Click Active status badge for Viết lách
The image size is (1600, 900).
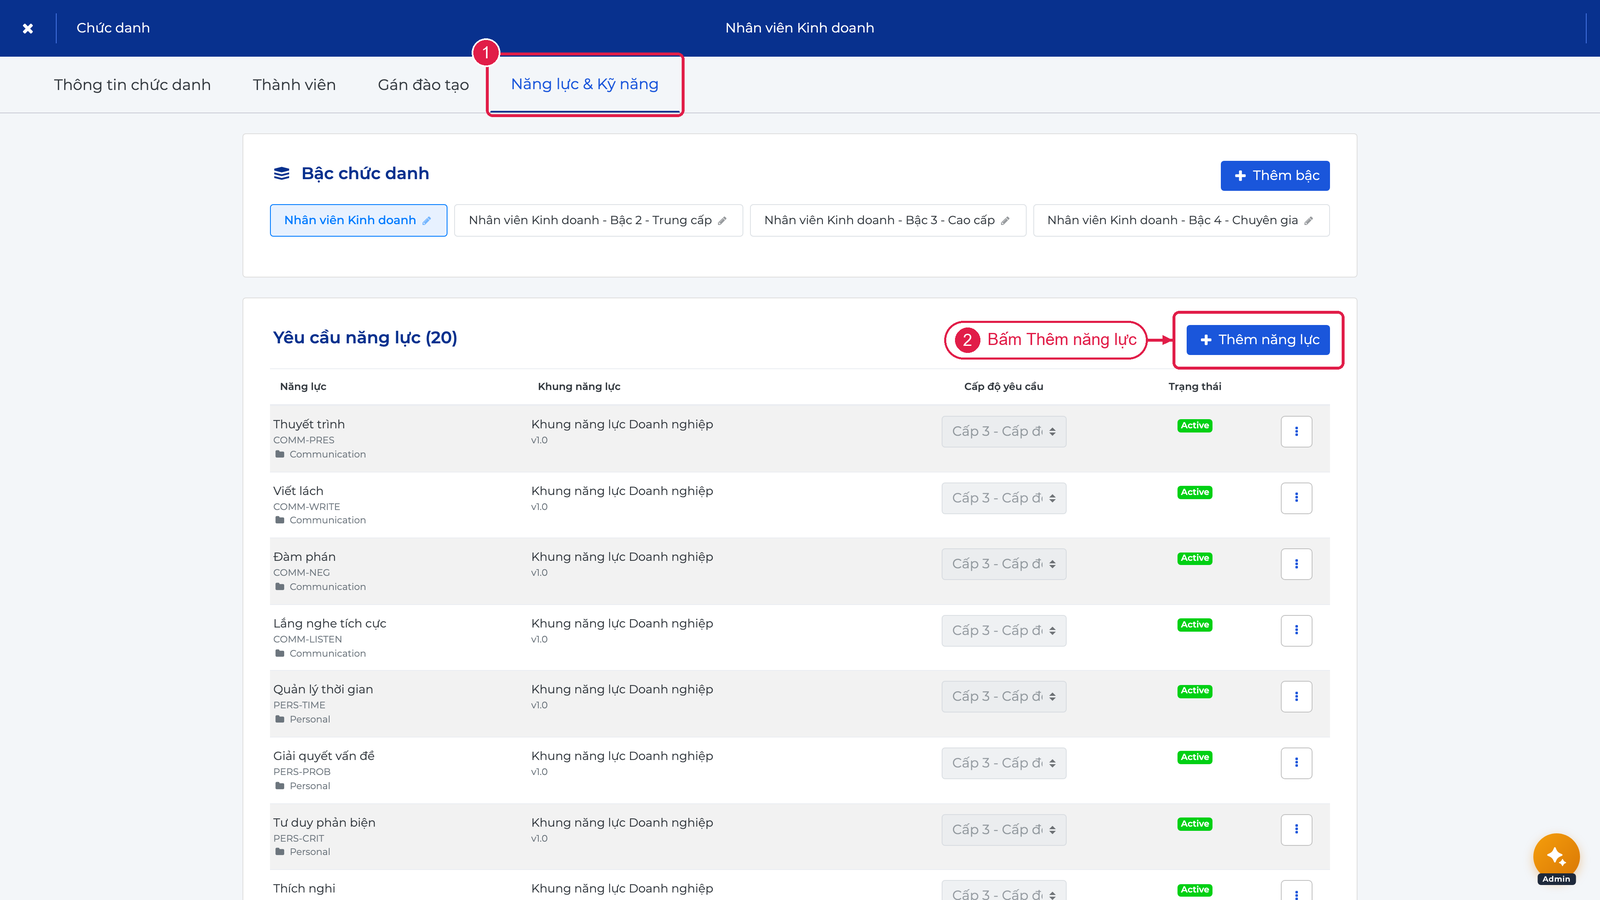[1195, 492]
